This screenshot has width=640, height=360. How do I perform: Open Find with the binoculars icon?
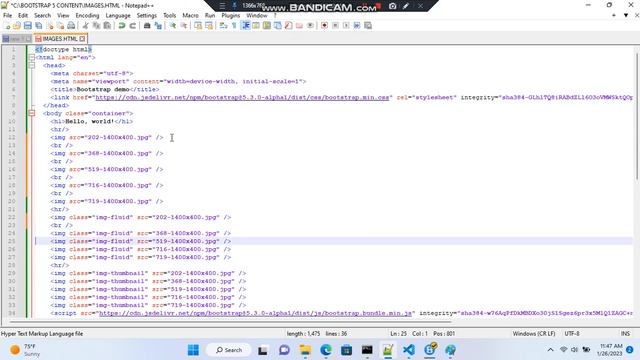147,26
